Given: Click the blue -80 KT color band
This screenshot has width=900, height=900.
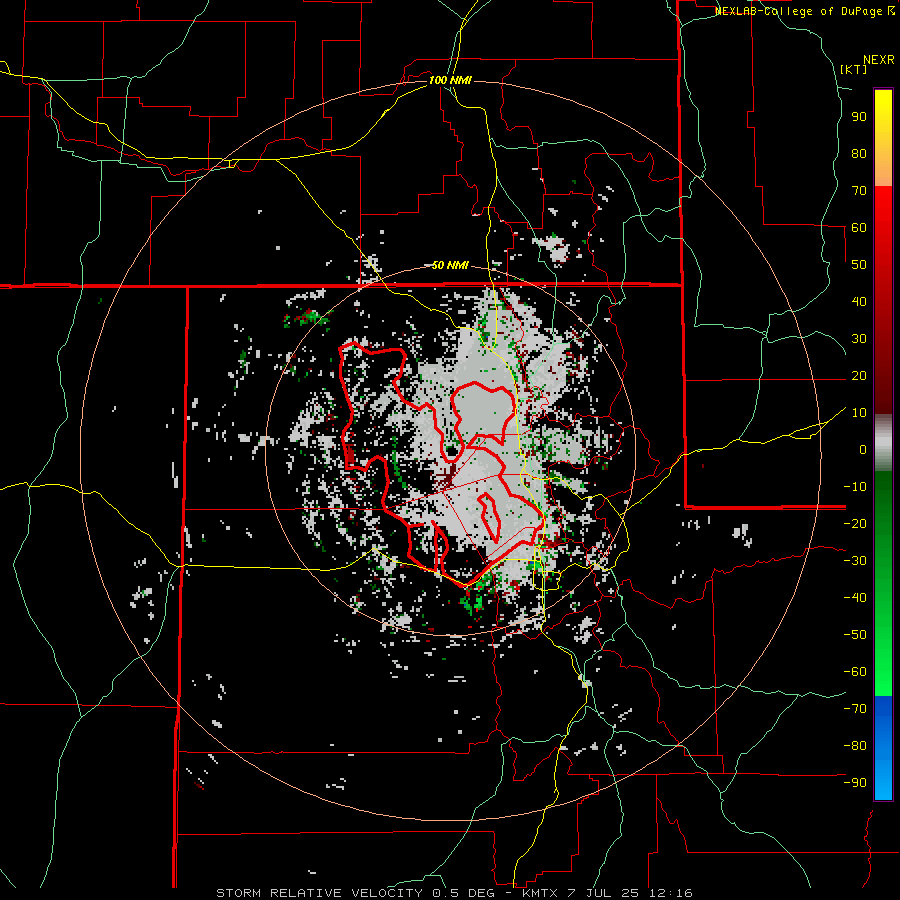Looking at the screenshot, I should click(x=883, y=746).
